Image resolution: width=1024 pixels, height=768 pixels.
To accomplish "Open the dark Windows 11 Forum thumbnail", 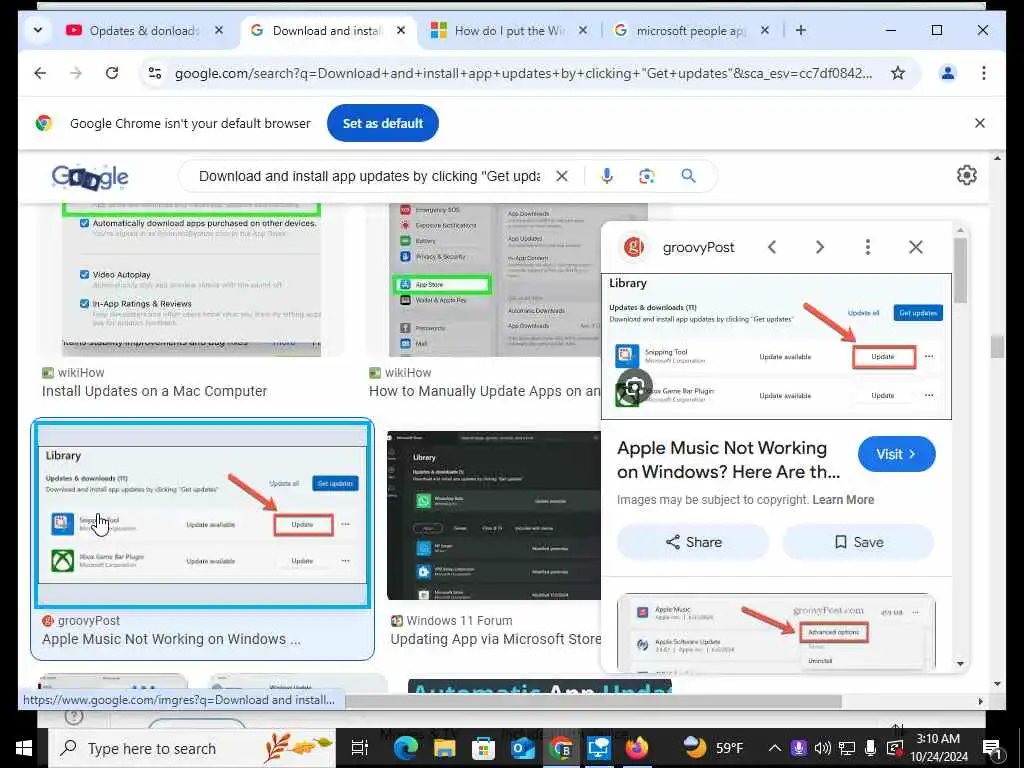I will pyautogui.click(x=494, y=515).
